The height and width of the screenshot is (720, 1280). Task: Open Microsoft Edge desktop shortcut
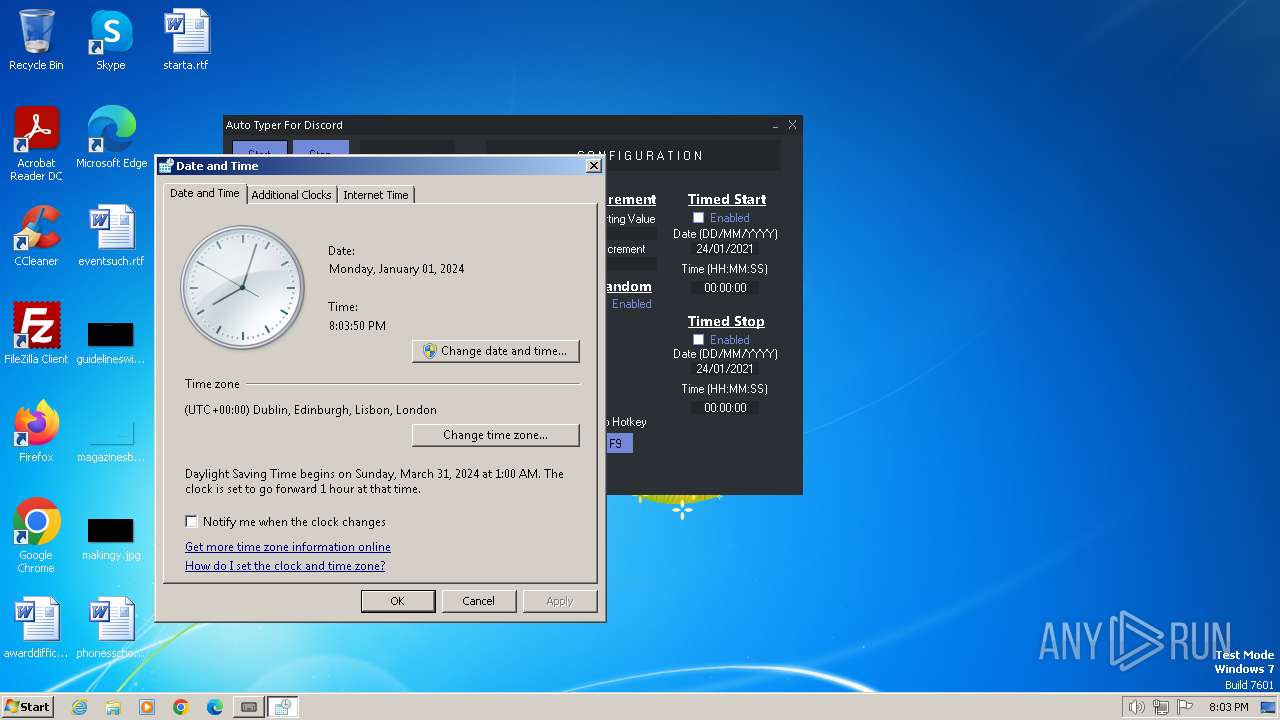[111, 138]
